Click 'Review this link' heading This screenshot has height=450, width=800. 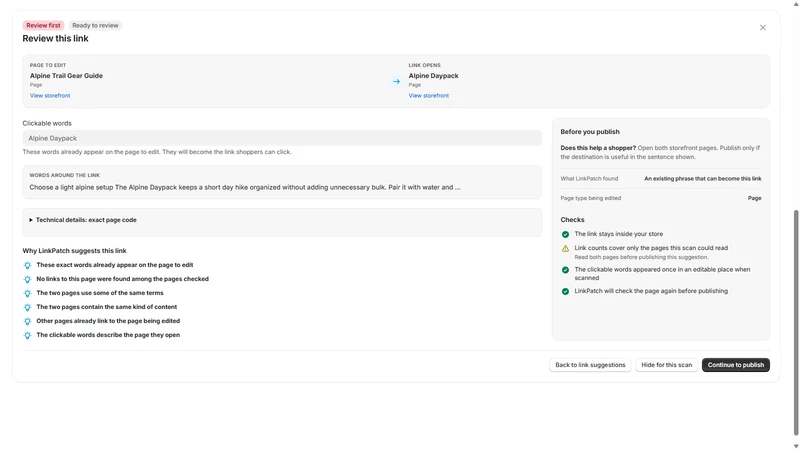coord(56,39)
